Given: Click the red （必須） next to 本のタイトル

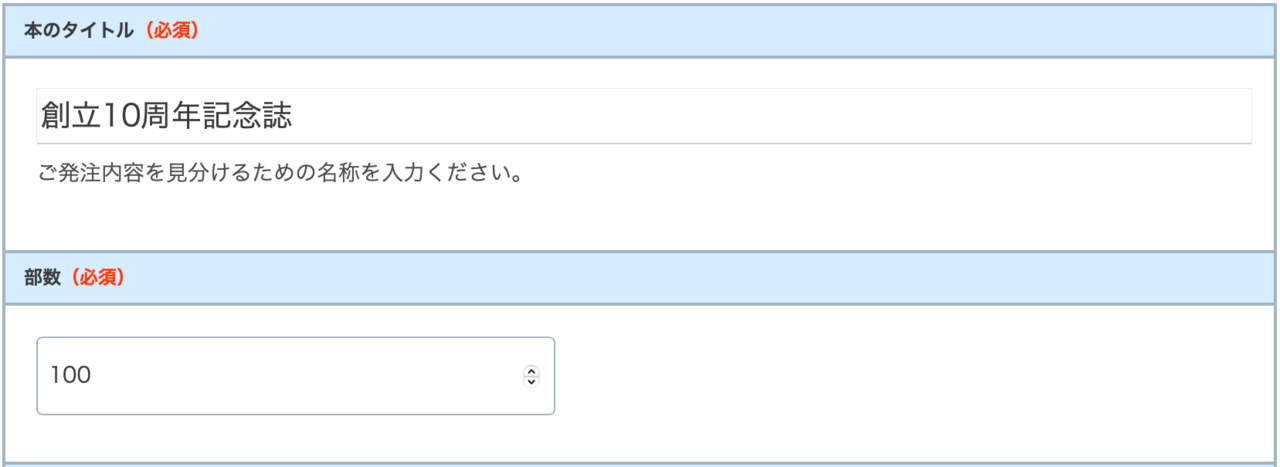Looking at the screenshot, I should pyautogui.click(x=169, y=31).
